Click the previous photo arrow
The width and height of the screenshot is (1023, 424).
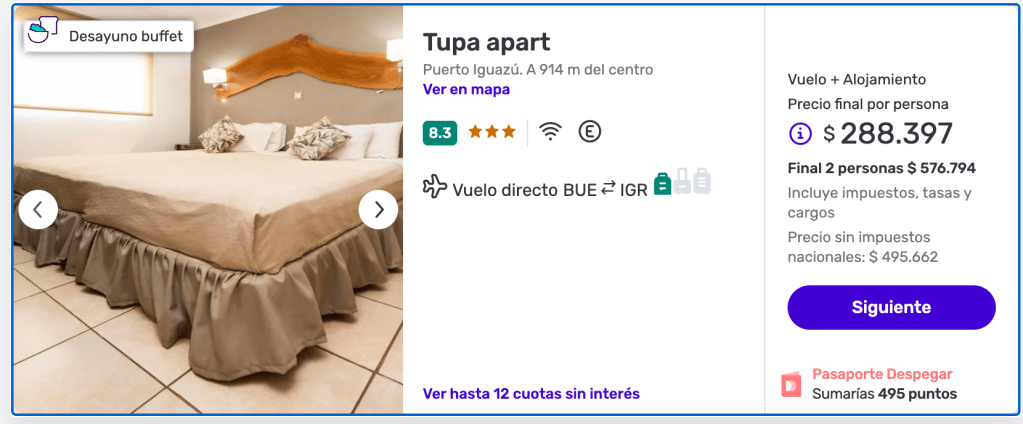(x=38, y=209)
